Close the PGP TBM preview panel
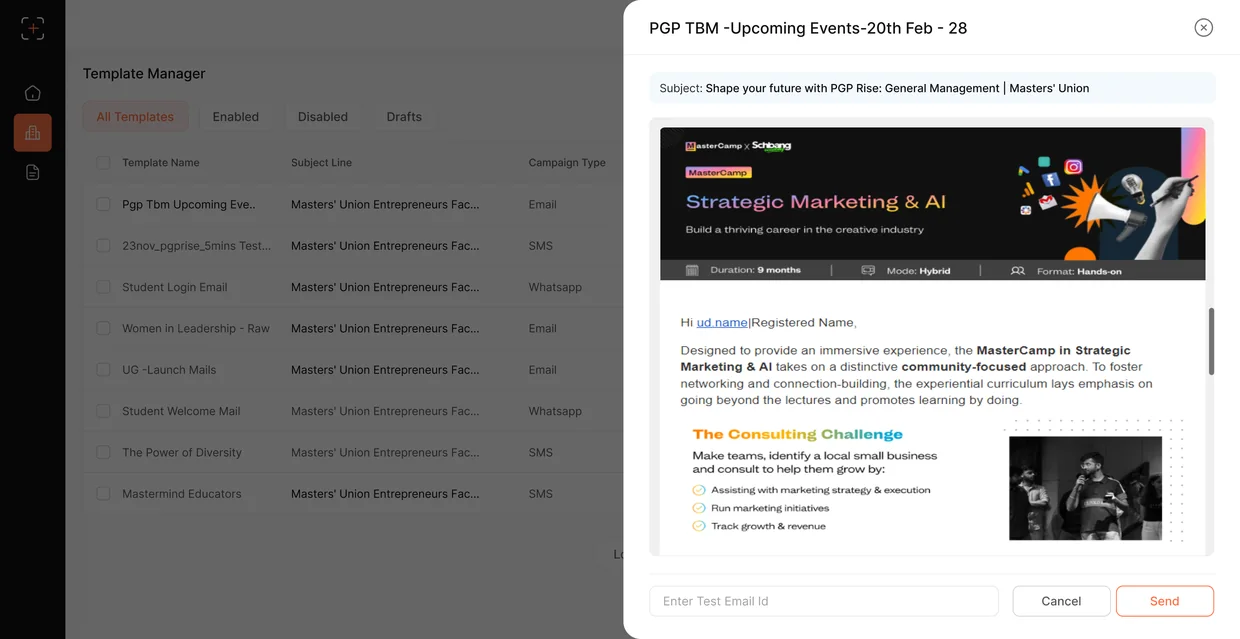 pos(1203,28)
